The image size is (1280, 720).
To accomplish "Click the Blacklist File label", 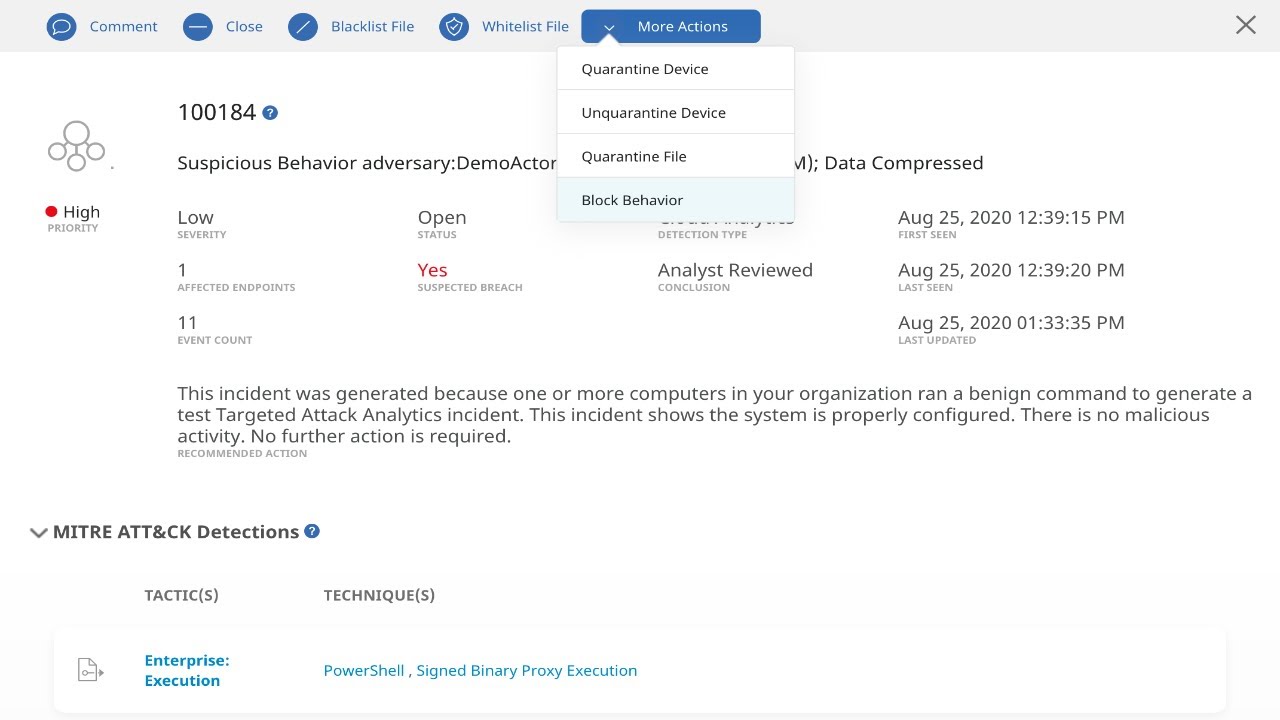I will pos(372,27).
